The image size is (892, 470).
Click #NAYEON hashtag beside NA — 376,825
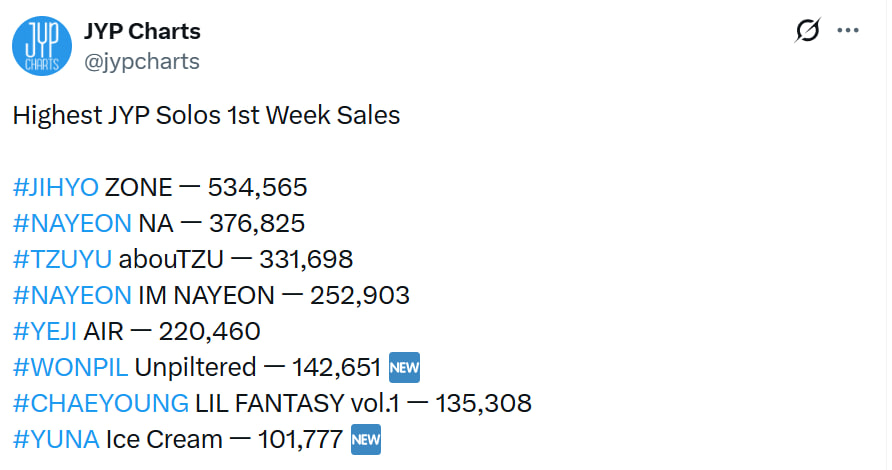[x=72, y=223]
